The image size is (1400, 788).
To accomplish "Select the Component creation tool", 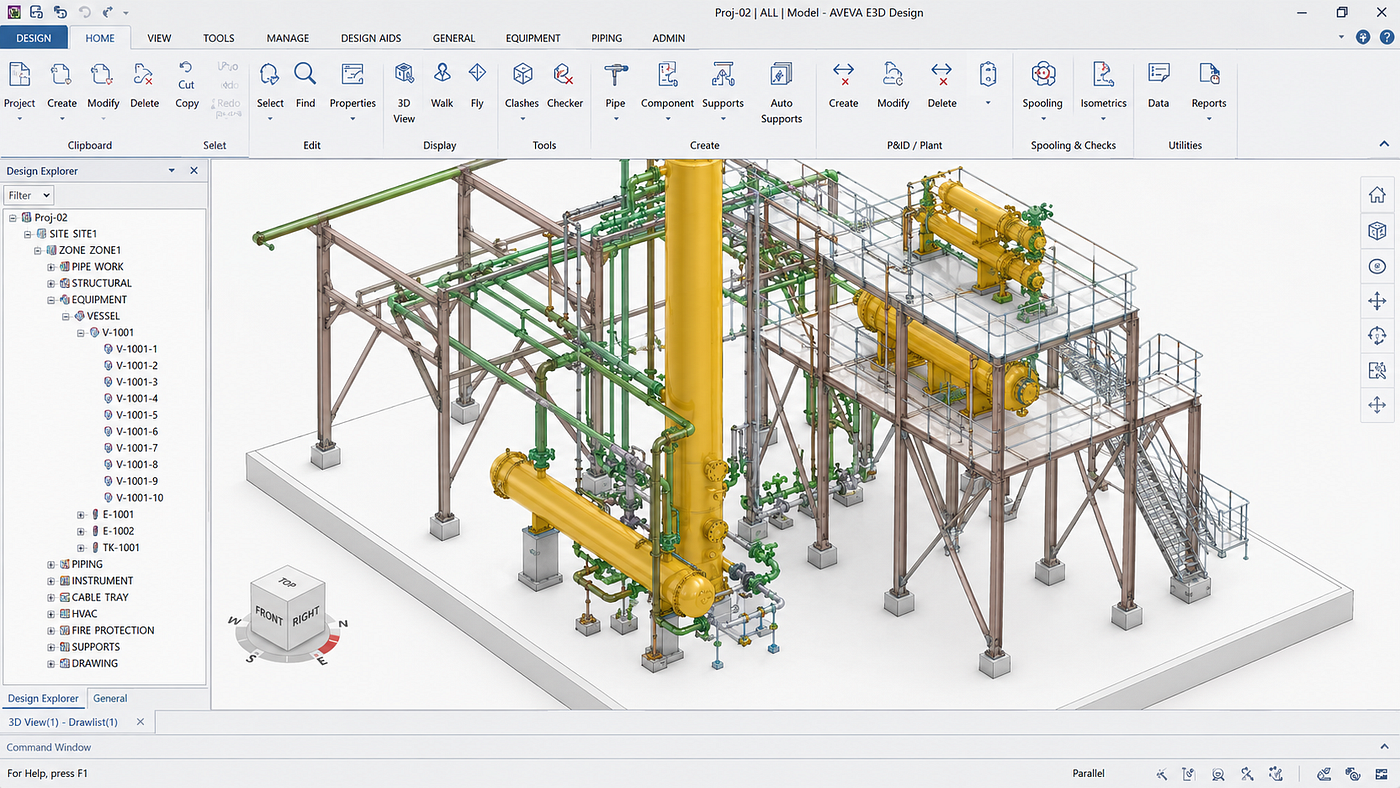I will coord(667,85).
